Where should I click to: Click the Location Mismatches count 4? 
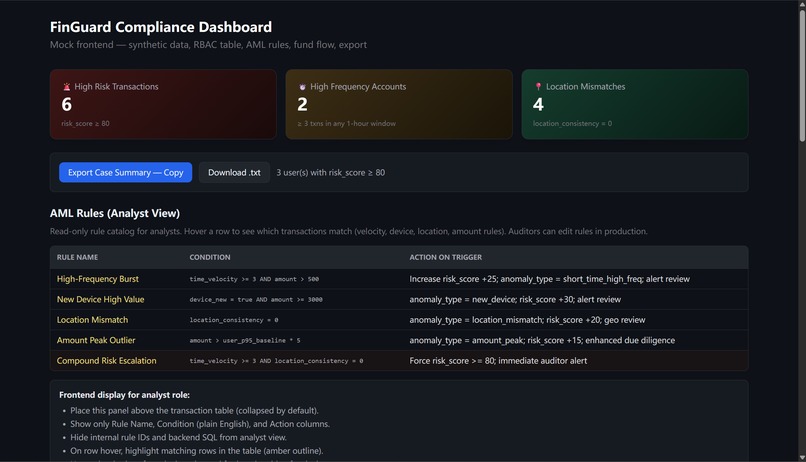tap(538, 105)
